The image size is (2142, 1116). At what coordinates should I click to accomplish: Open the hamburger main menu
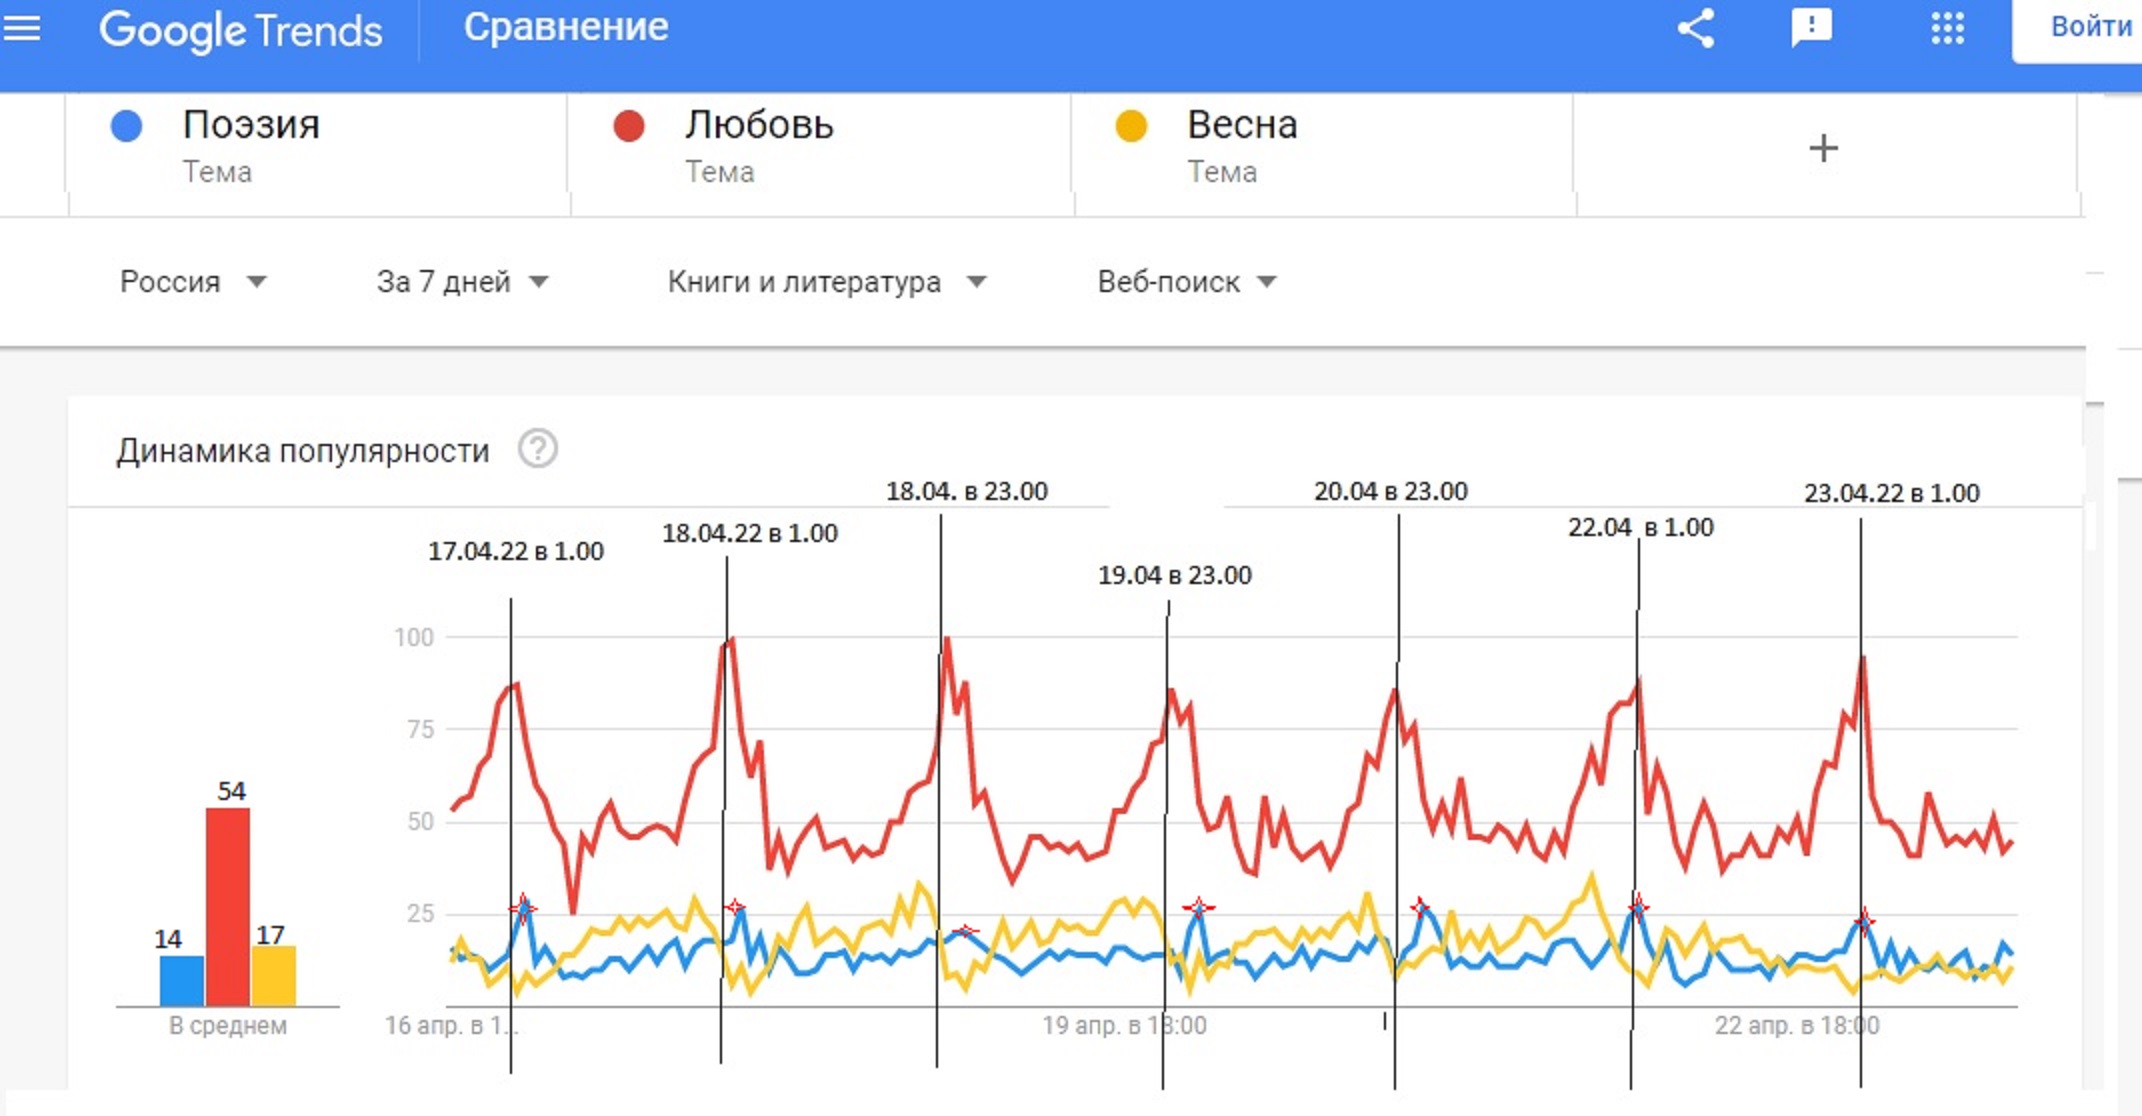tap(22, 28)
